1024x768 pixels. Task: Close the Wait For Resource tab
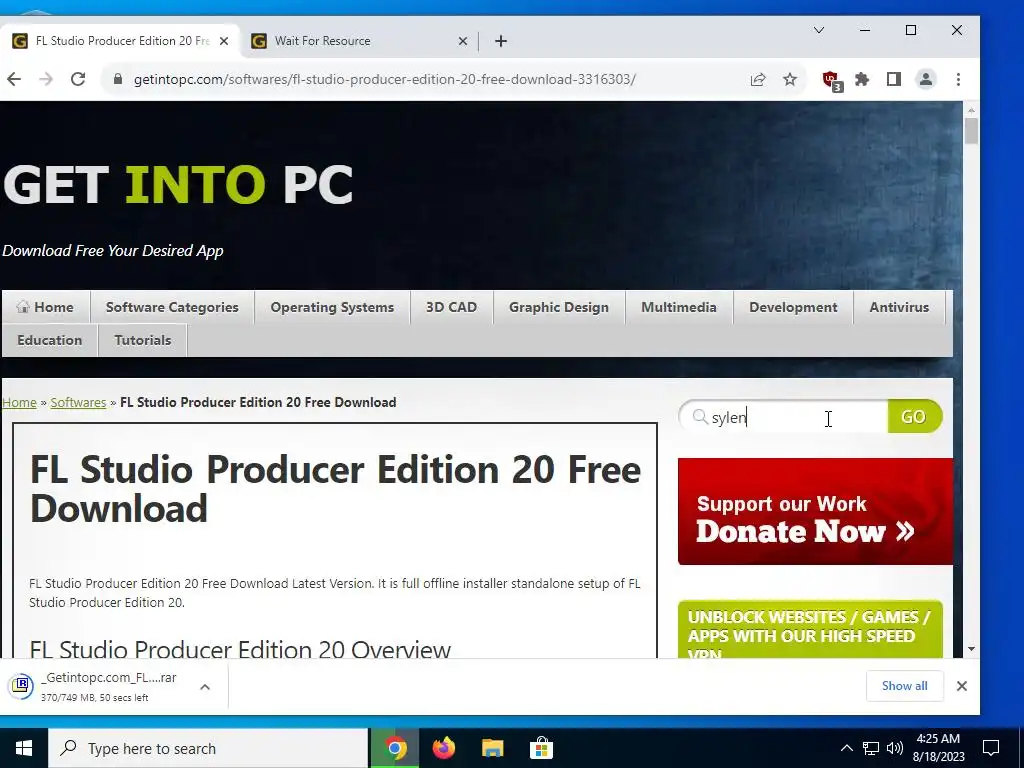tap(462, 41)
